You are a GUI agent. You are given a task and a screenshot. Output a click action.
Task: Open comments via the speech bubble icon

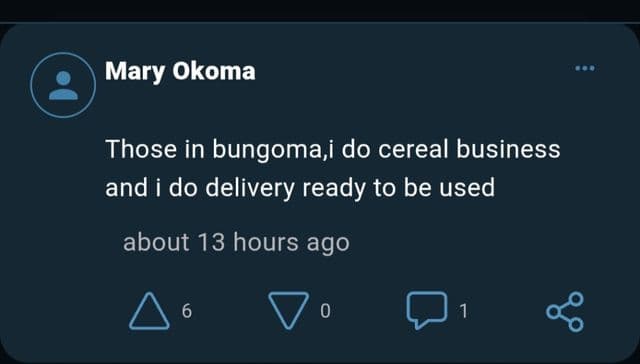tap(427, 310)
